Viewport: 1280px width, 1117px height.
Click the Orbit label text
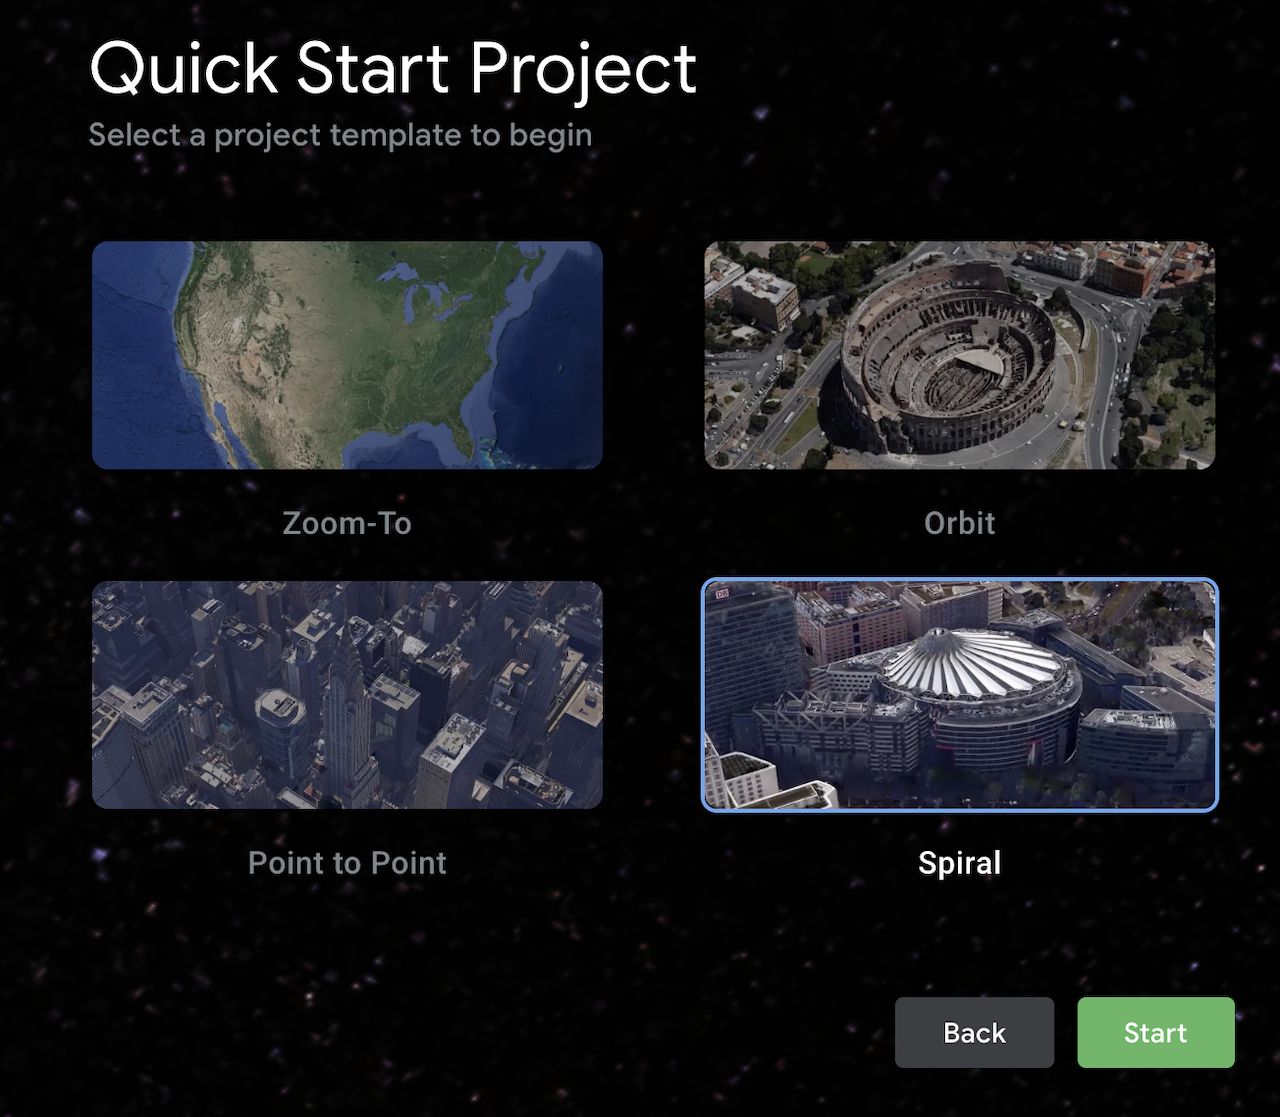click(960, 523)
